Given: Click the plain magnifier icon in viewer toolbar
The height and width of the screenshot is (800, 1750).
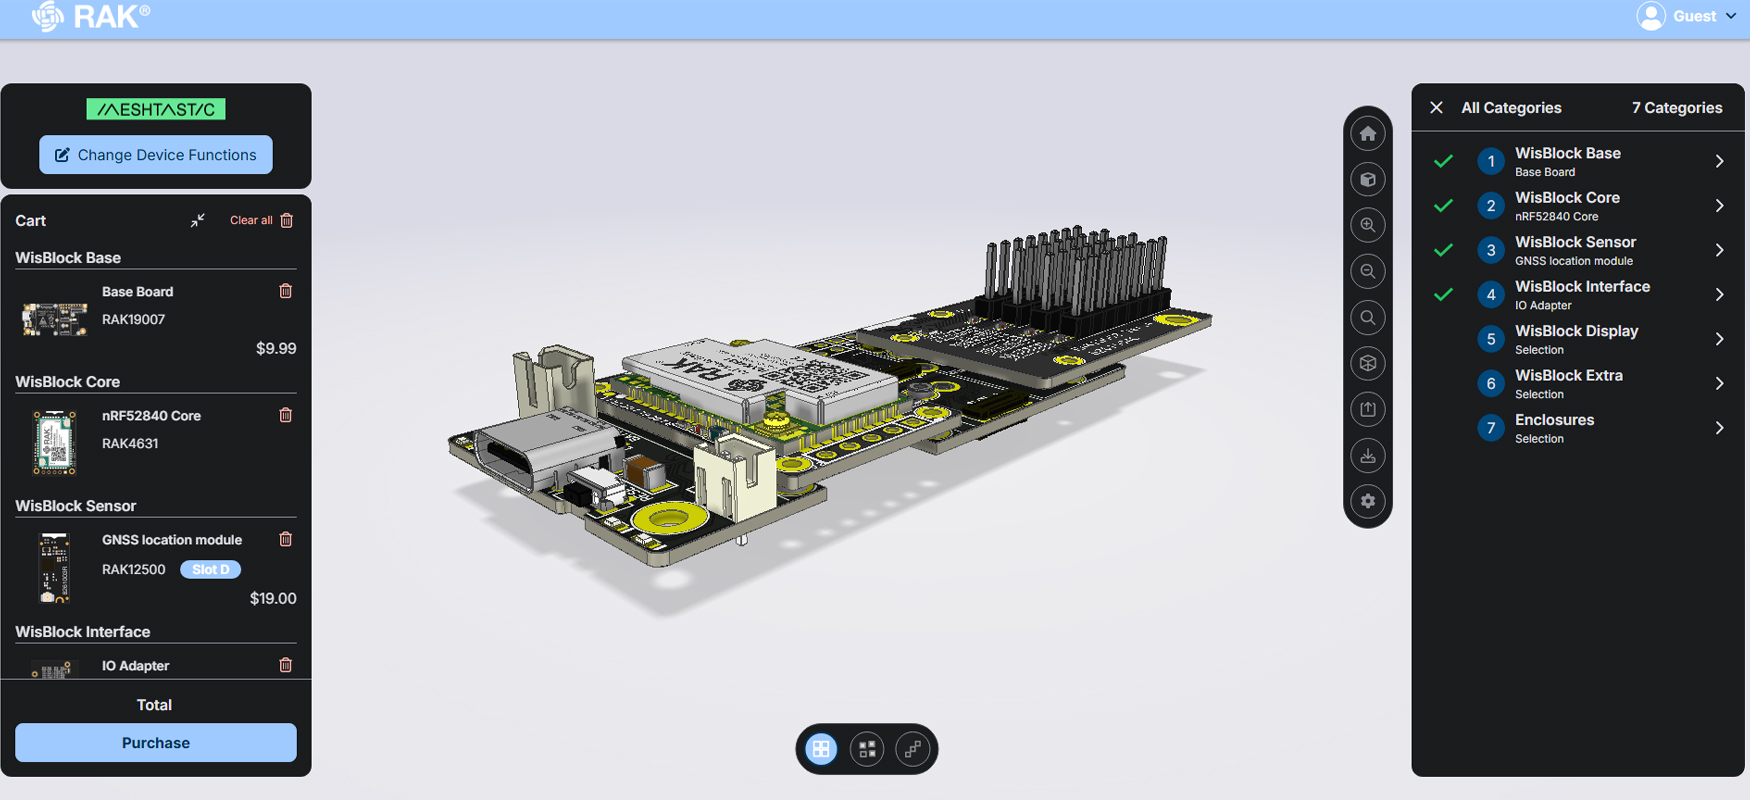Looking at the screenshot, I should coord(1368,317).
